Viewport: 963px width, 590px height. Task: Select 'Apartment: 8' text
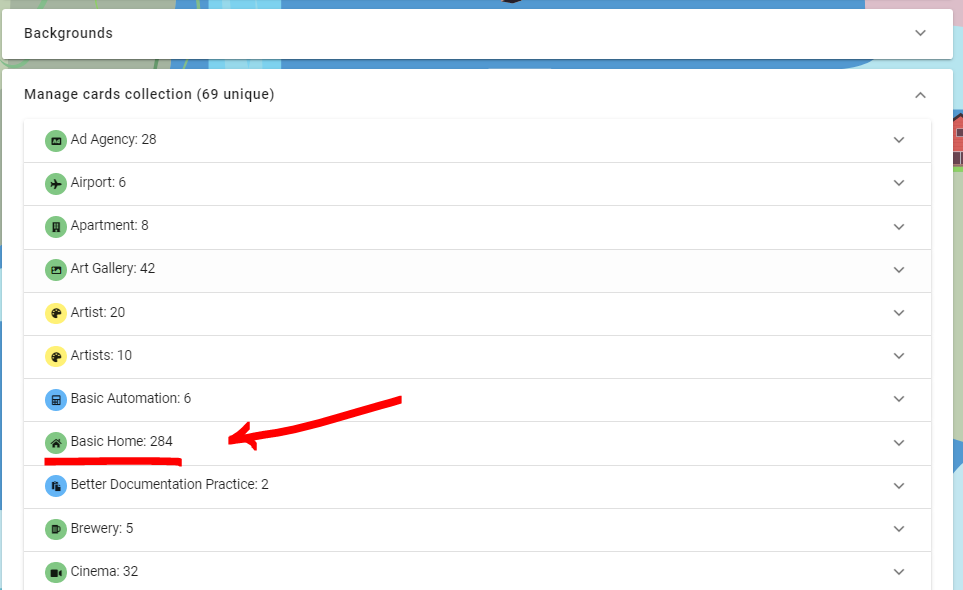click(109, 225)
